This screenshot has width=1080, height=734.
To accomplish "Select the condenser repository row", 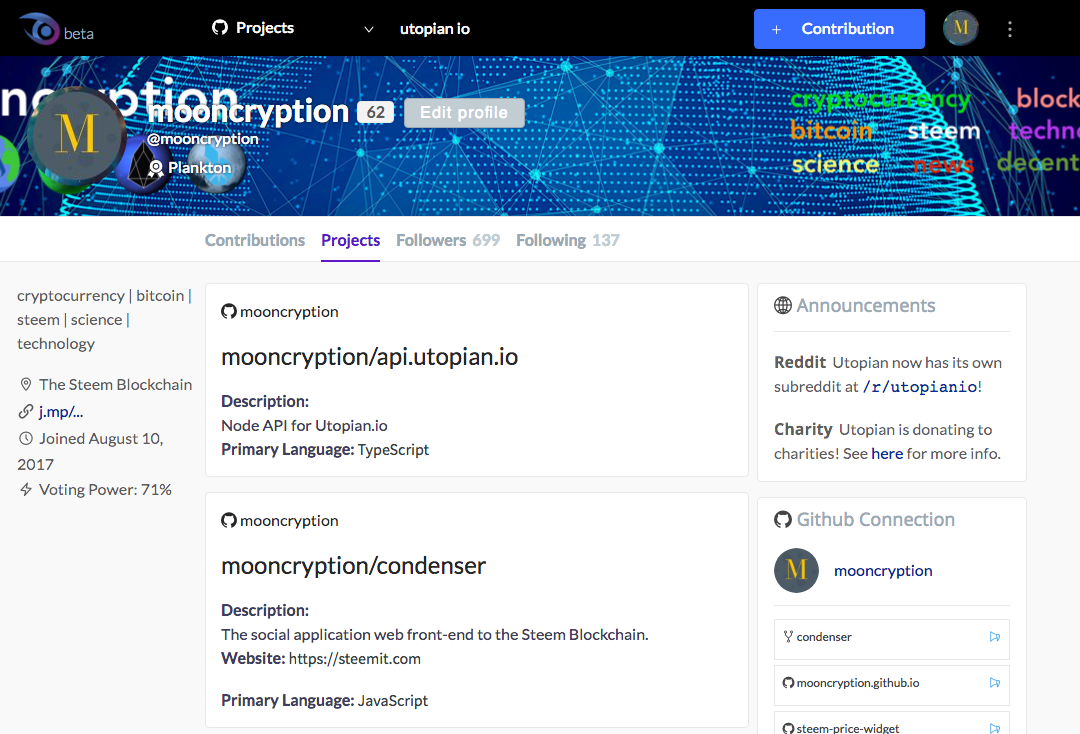I will tap(892, 639).
